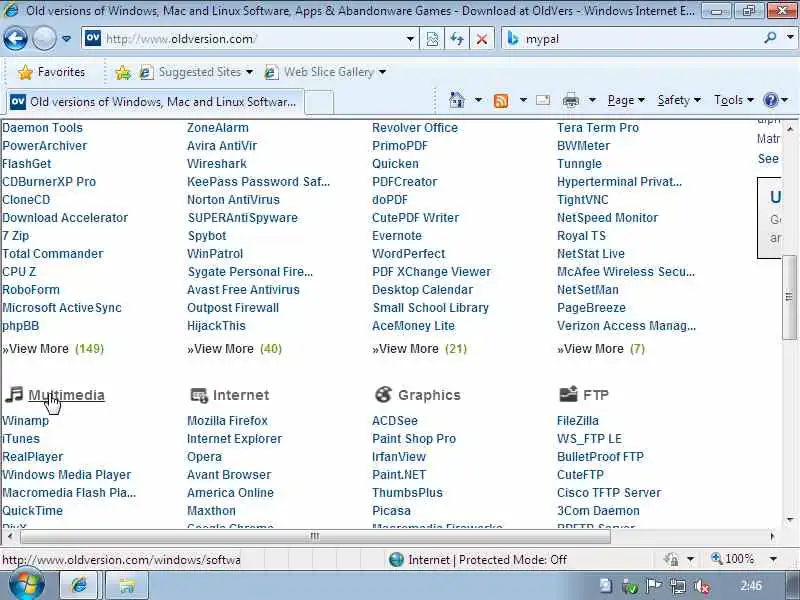Open the dropdown arrow next to the Home icon
This screenshot has height=600, width=800.
point(478,100)
